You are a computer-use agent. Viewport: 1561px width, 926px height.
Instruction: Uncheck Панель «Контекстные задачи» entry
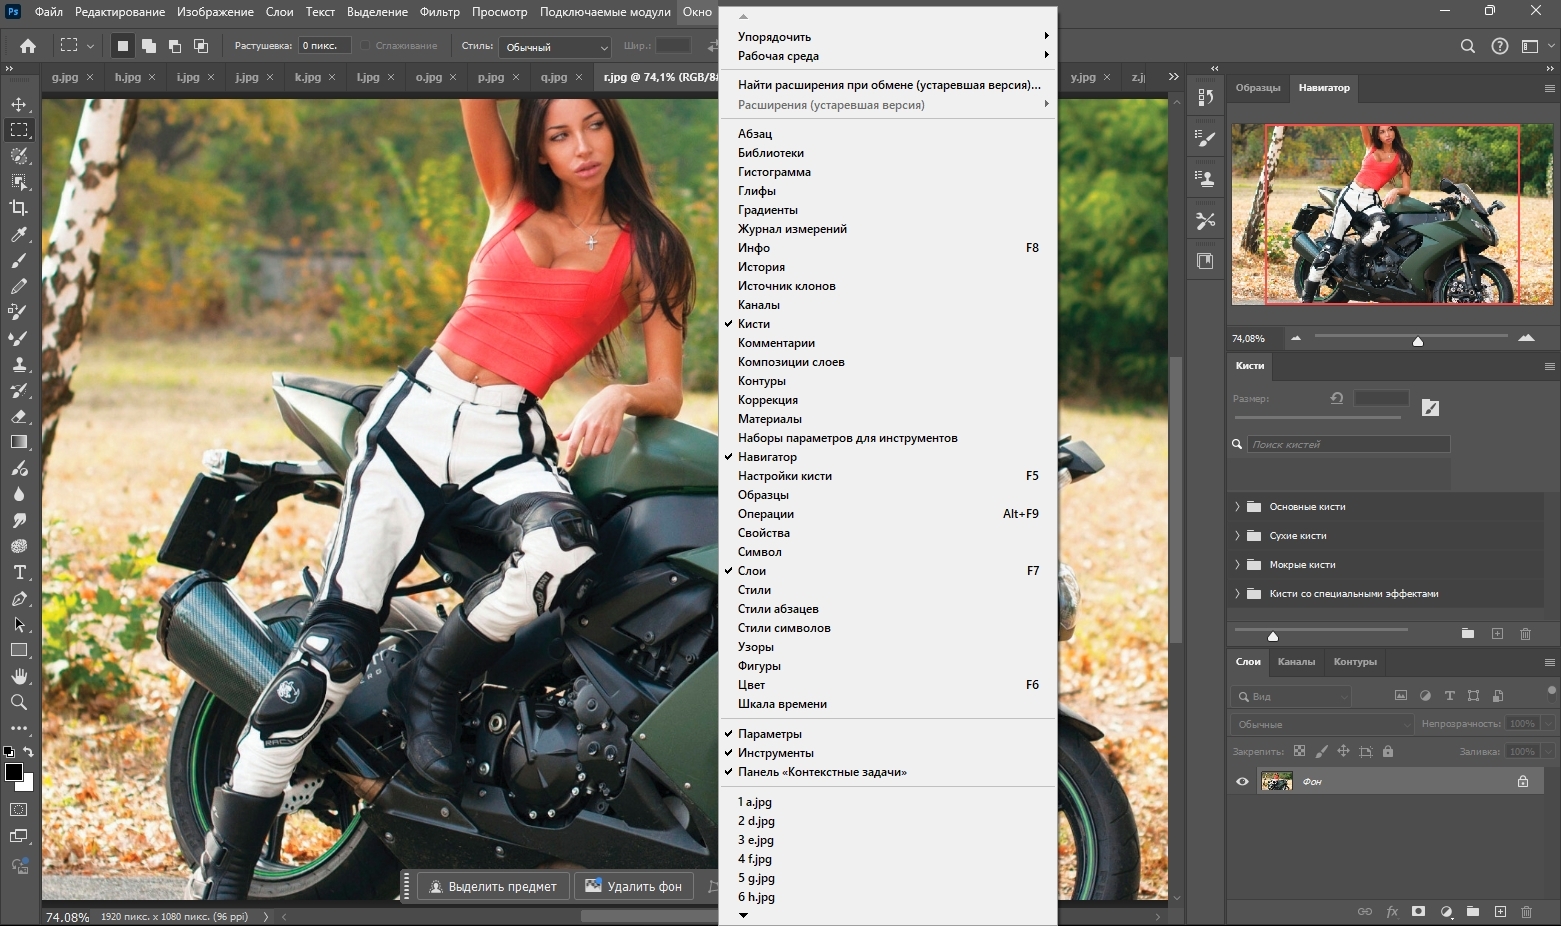pyautogui.click(x=888, y=772)
